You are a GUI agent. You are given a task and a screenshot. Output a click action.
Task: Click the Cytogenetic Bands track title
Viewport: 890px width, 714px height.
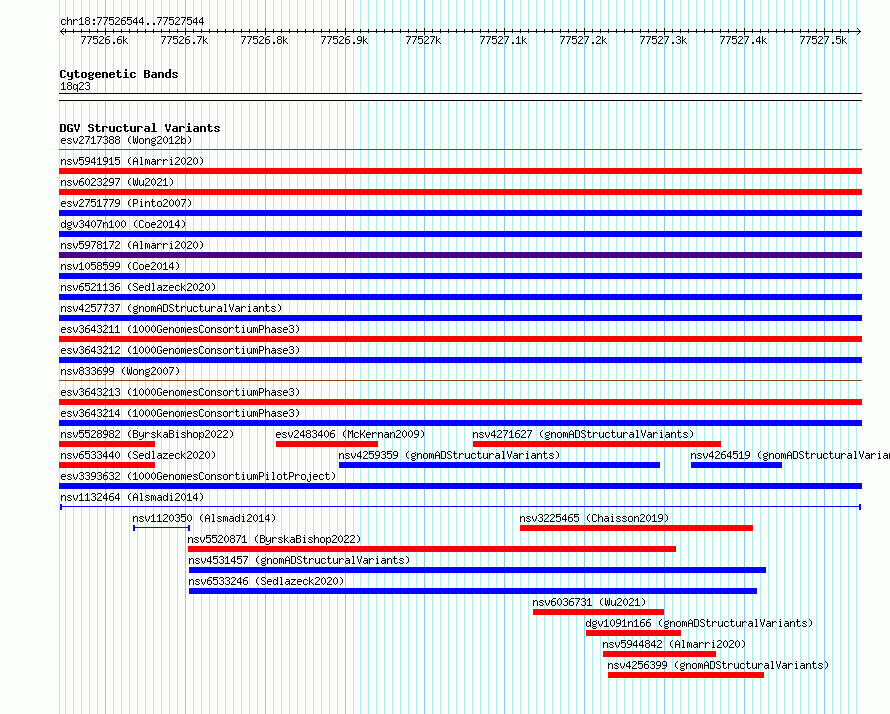(x=119, y=74)
